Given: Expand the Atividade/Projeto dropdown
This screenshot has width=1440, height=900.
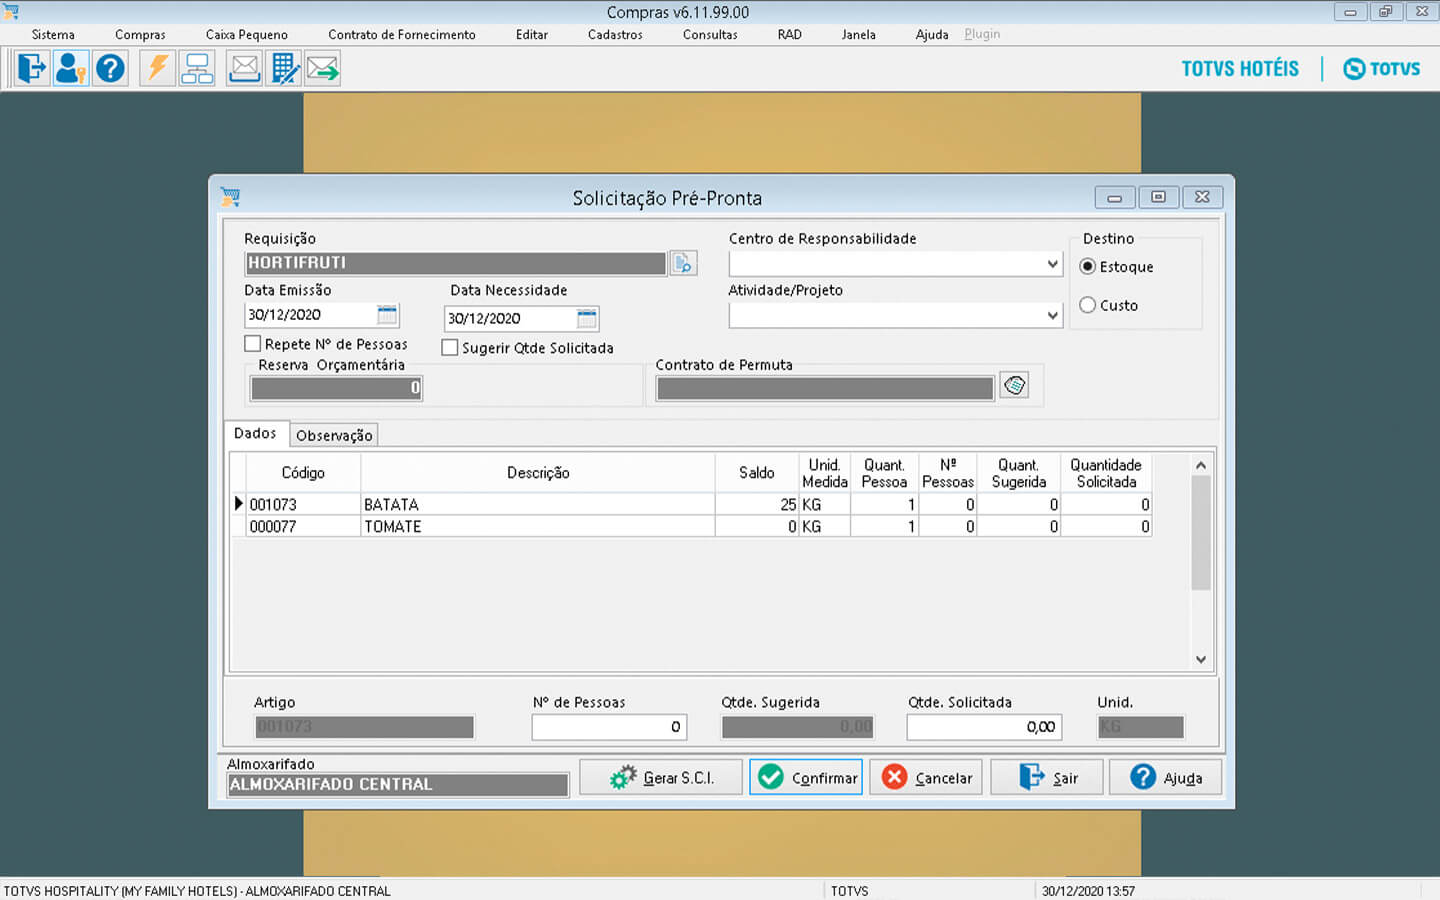Looking at the screenshot, I should 1052,315.
